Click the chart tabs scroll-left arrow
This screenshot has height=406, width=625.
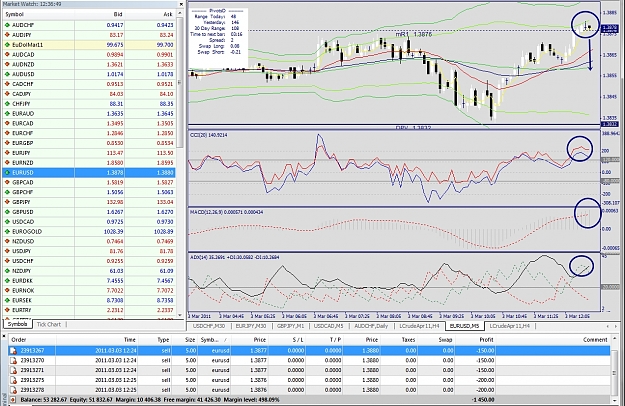coord(607,326)
